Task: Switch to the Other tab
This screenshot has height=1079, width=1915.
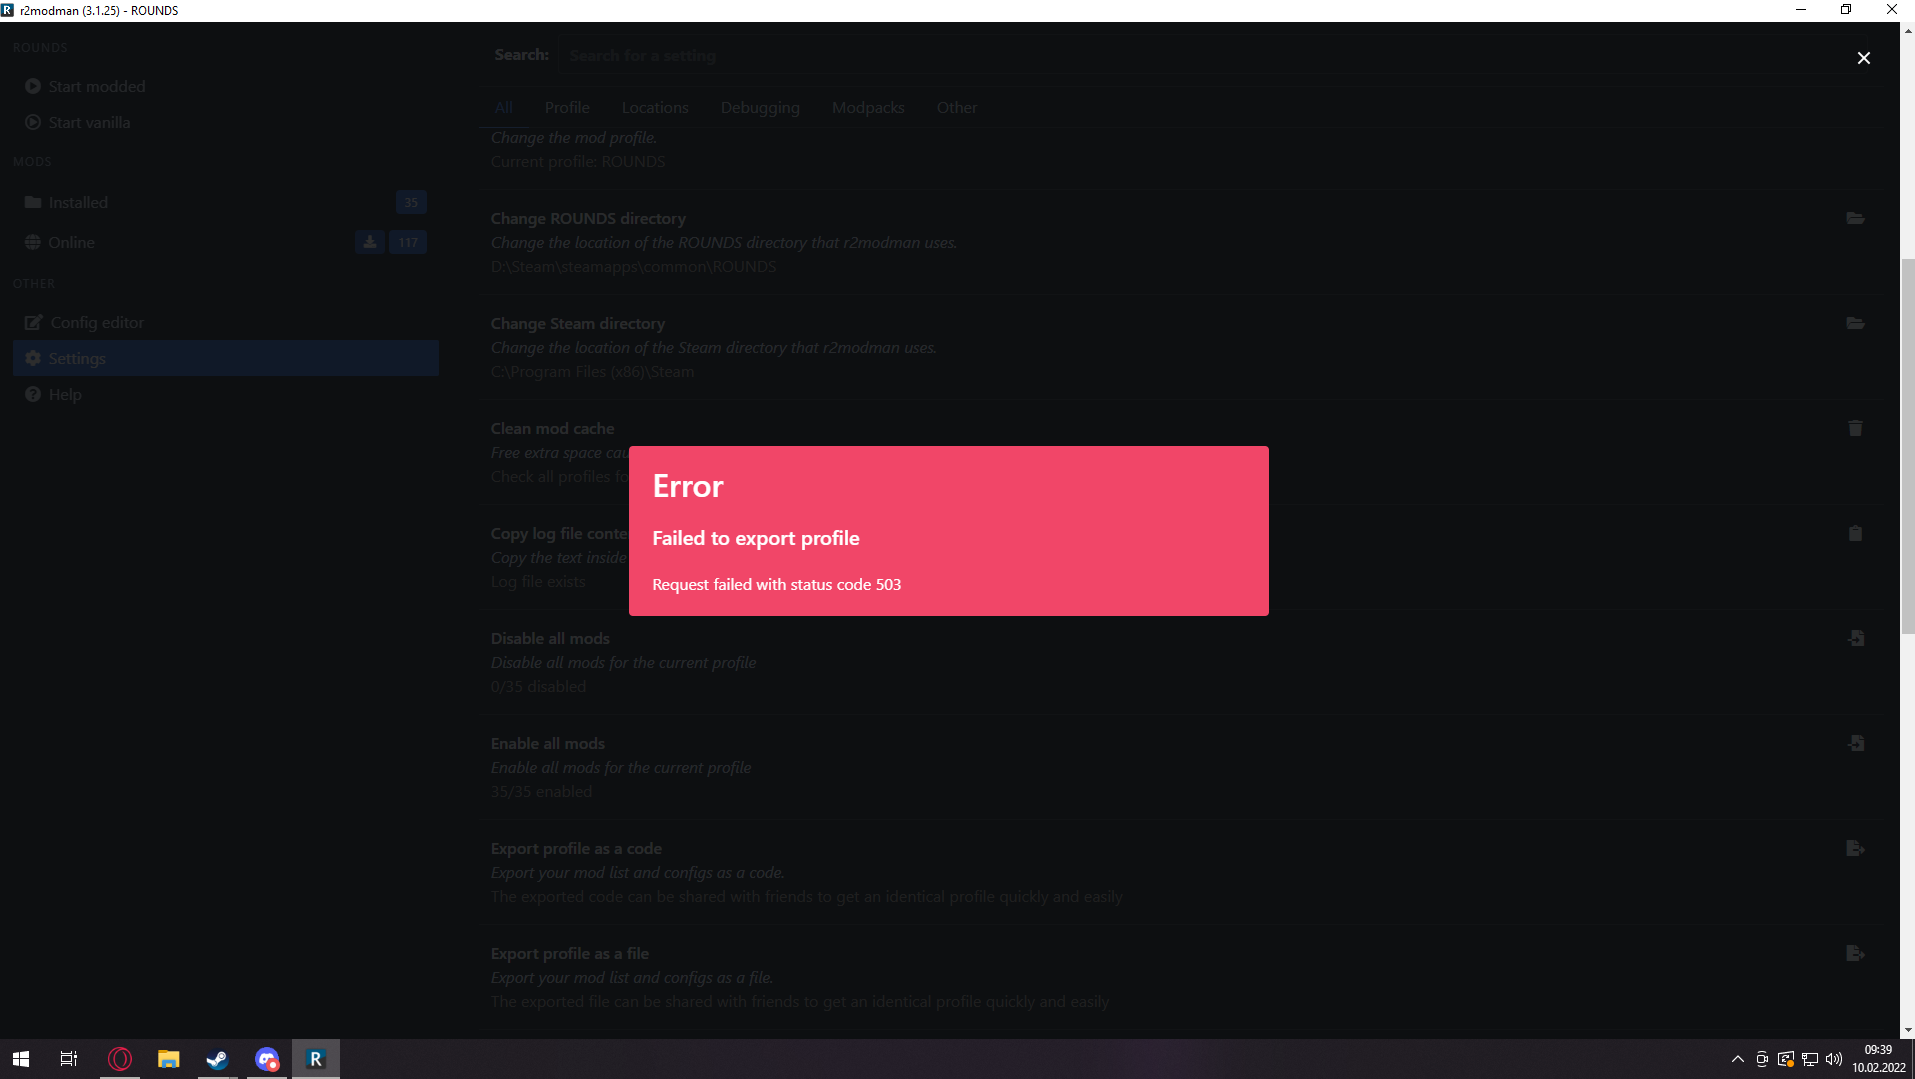Action: pos(957,107)
